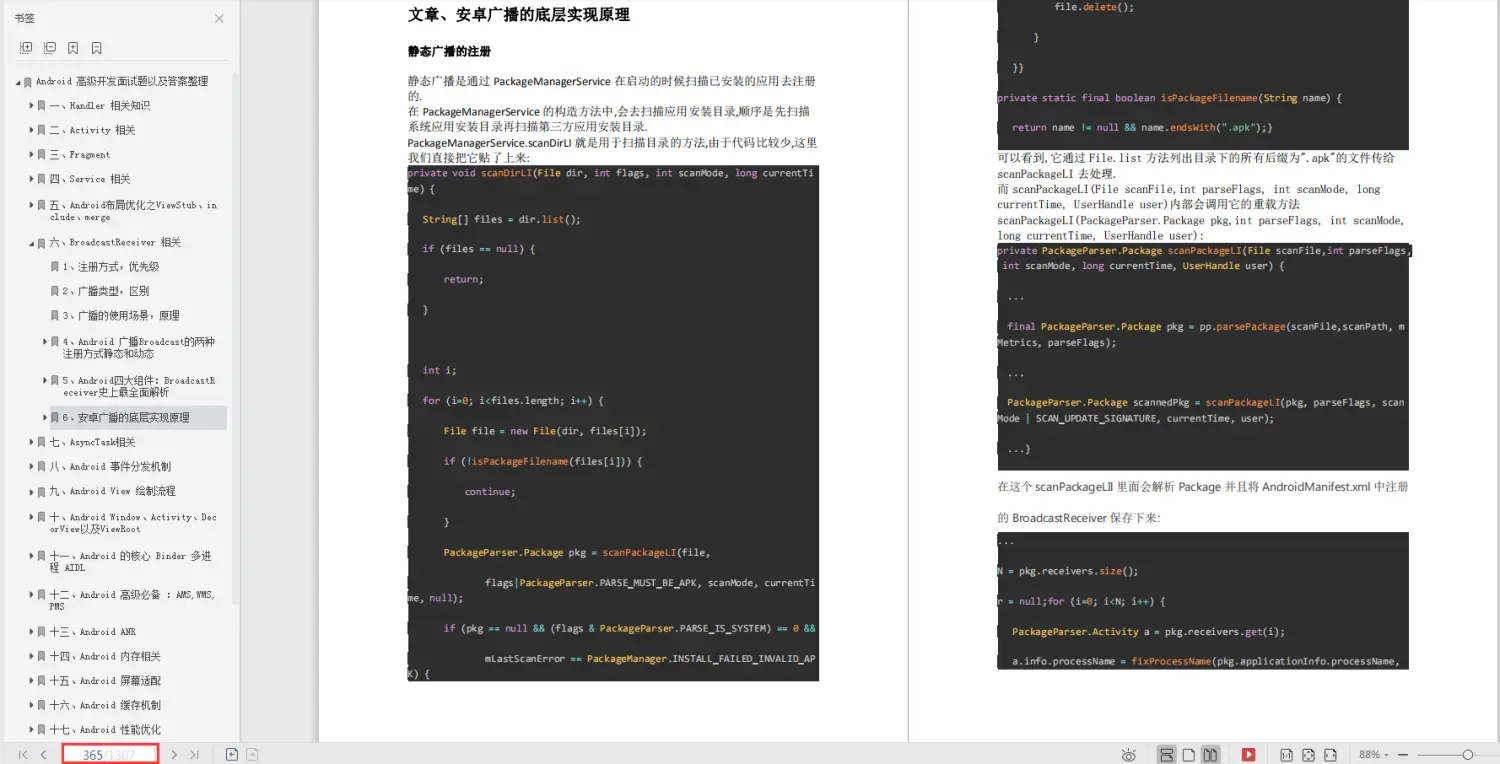Click the bookmarks panel vertical scrollbar
1500x764 pixels.
pyautogui.click(x=236, y=338)
